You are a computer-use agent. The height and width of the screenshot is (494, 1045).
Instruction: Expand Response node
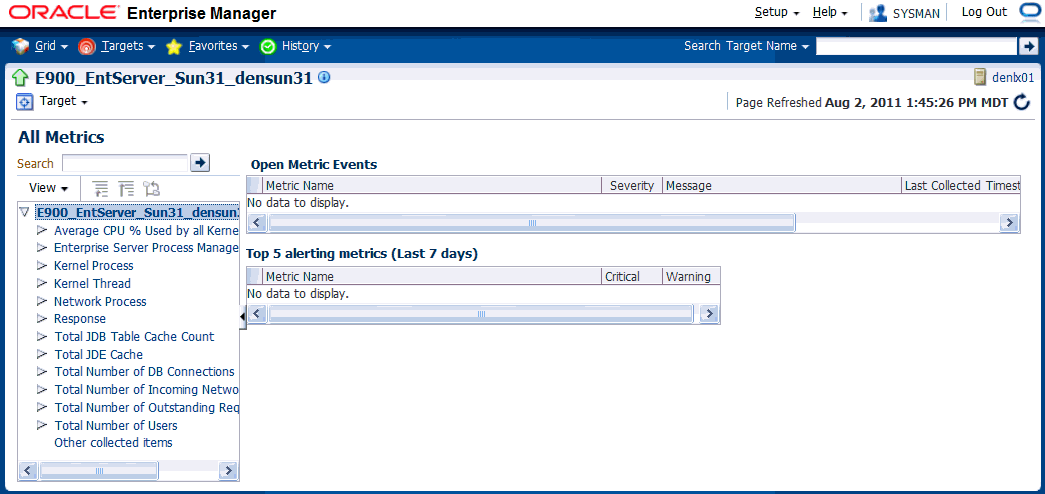tap(42, 319)
